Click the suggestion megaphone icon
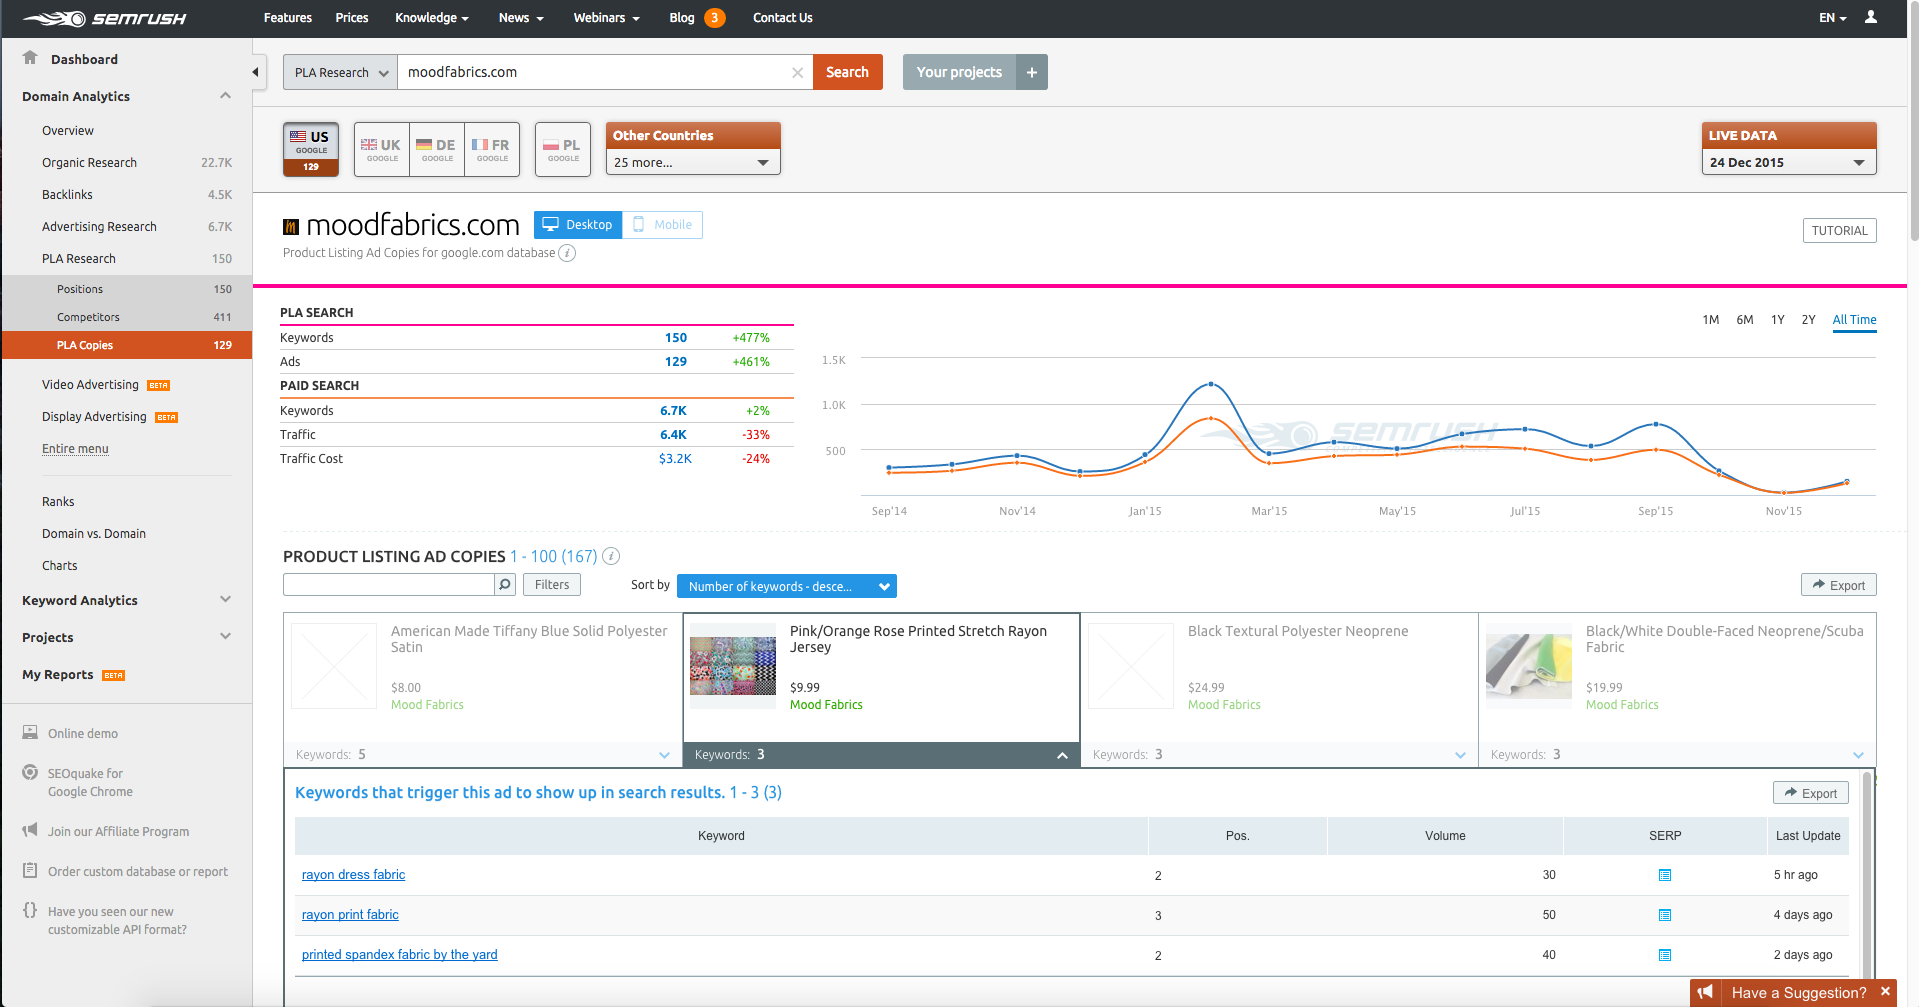1919x1007 pixels. coord(1705,992)
